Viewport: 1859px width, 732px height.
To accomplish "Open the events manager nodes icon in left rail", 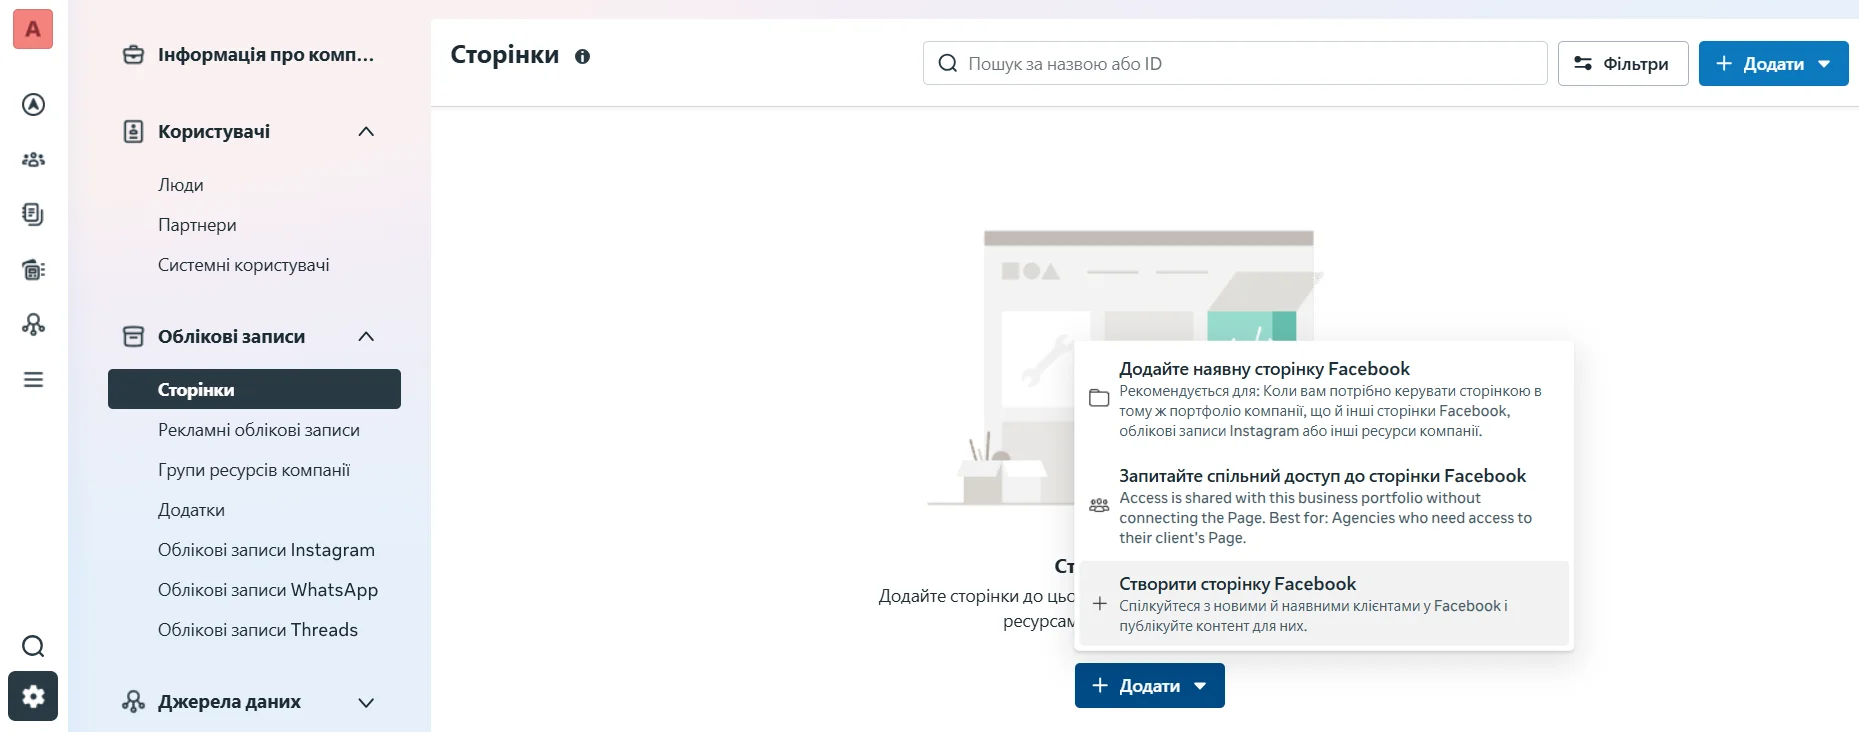I will 33,324.
